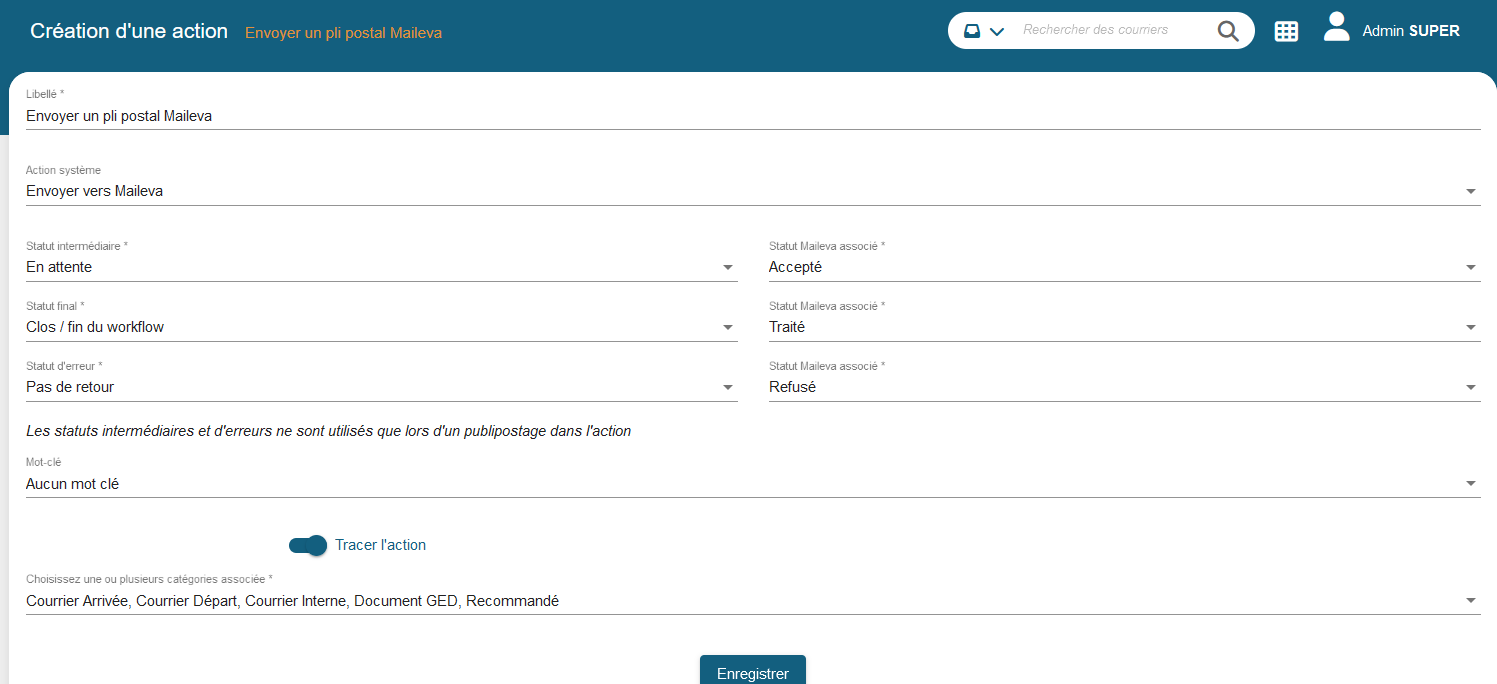This screenshot has height=684, width=1497.
Task: Click the user profile avatar icon
Action: 1336,27
